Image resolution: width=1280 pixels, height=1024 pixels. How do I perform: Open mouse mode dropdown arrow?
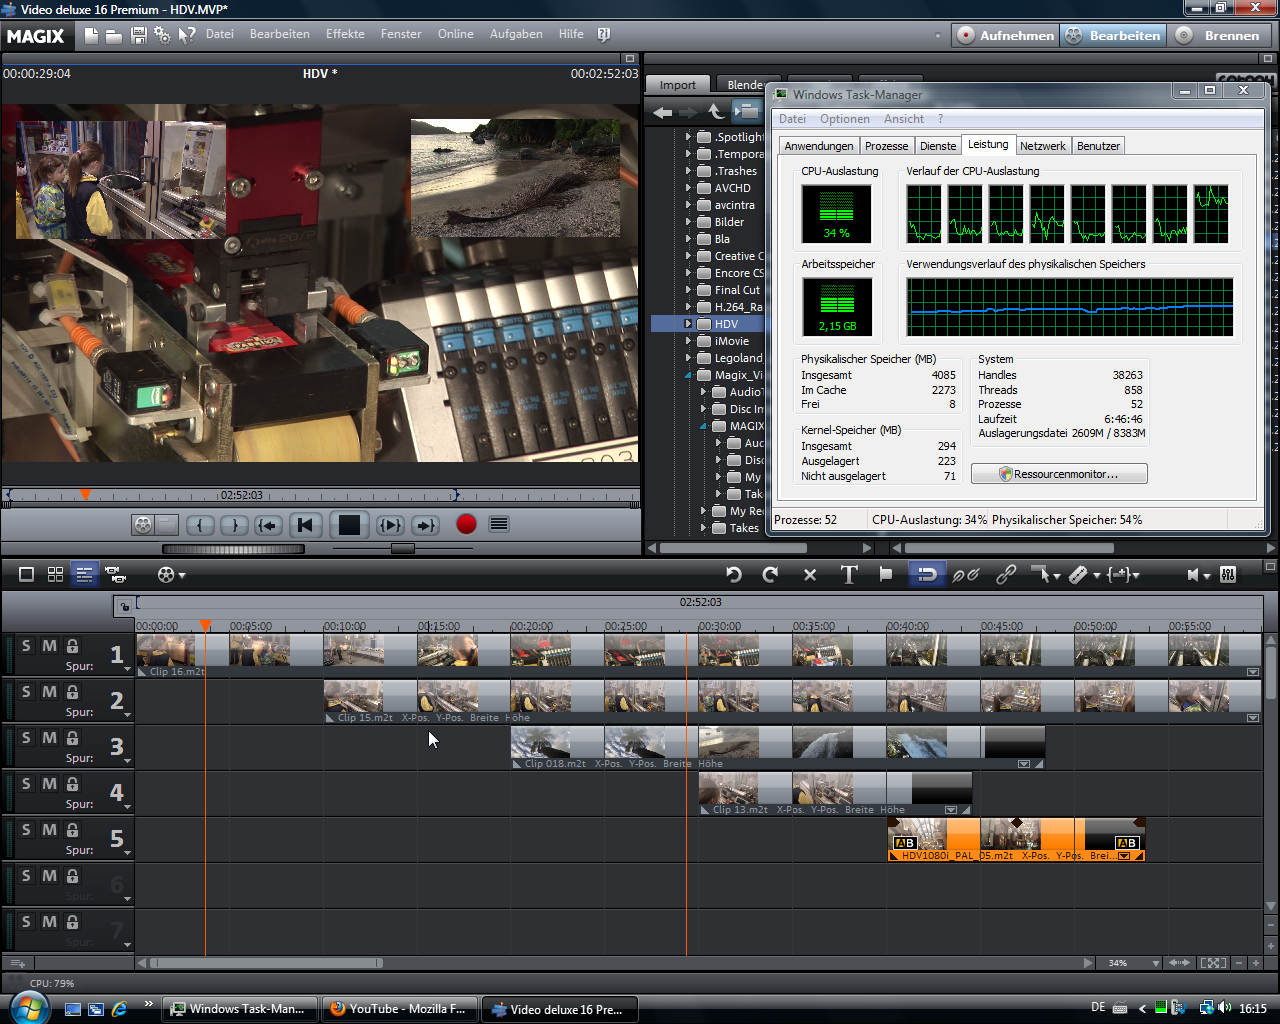1057,576
